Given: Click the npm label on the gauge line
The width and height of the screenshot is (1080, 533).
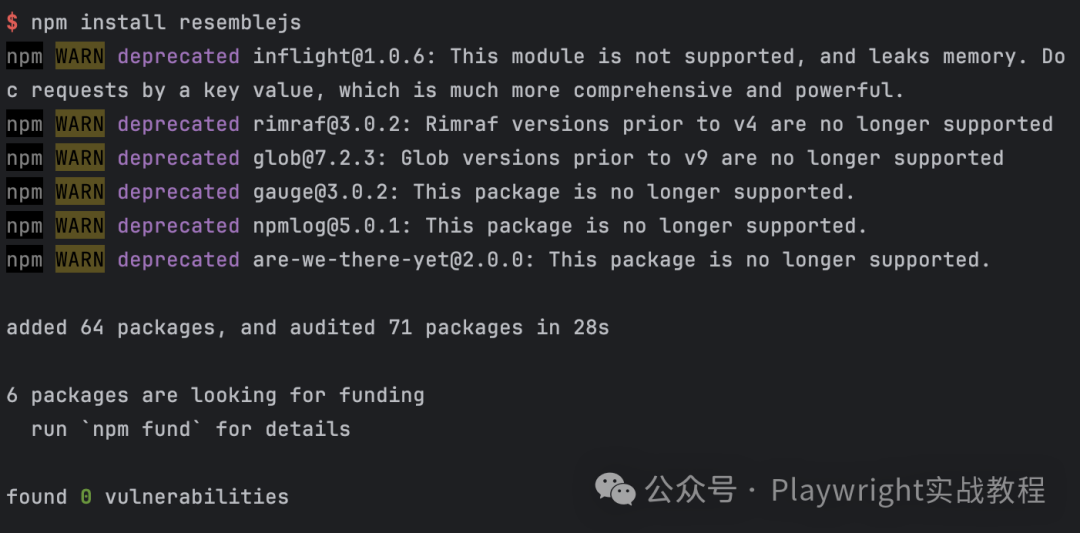Looking at the screenshot, I should click(25, 192).
